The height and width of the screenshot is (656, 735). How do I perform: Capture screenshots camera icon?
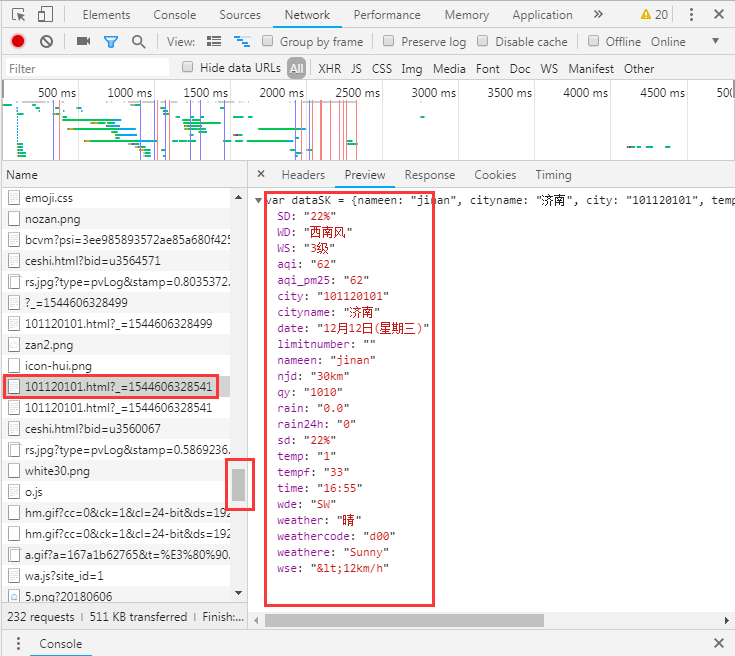(83, 41)
